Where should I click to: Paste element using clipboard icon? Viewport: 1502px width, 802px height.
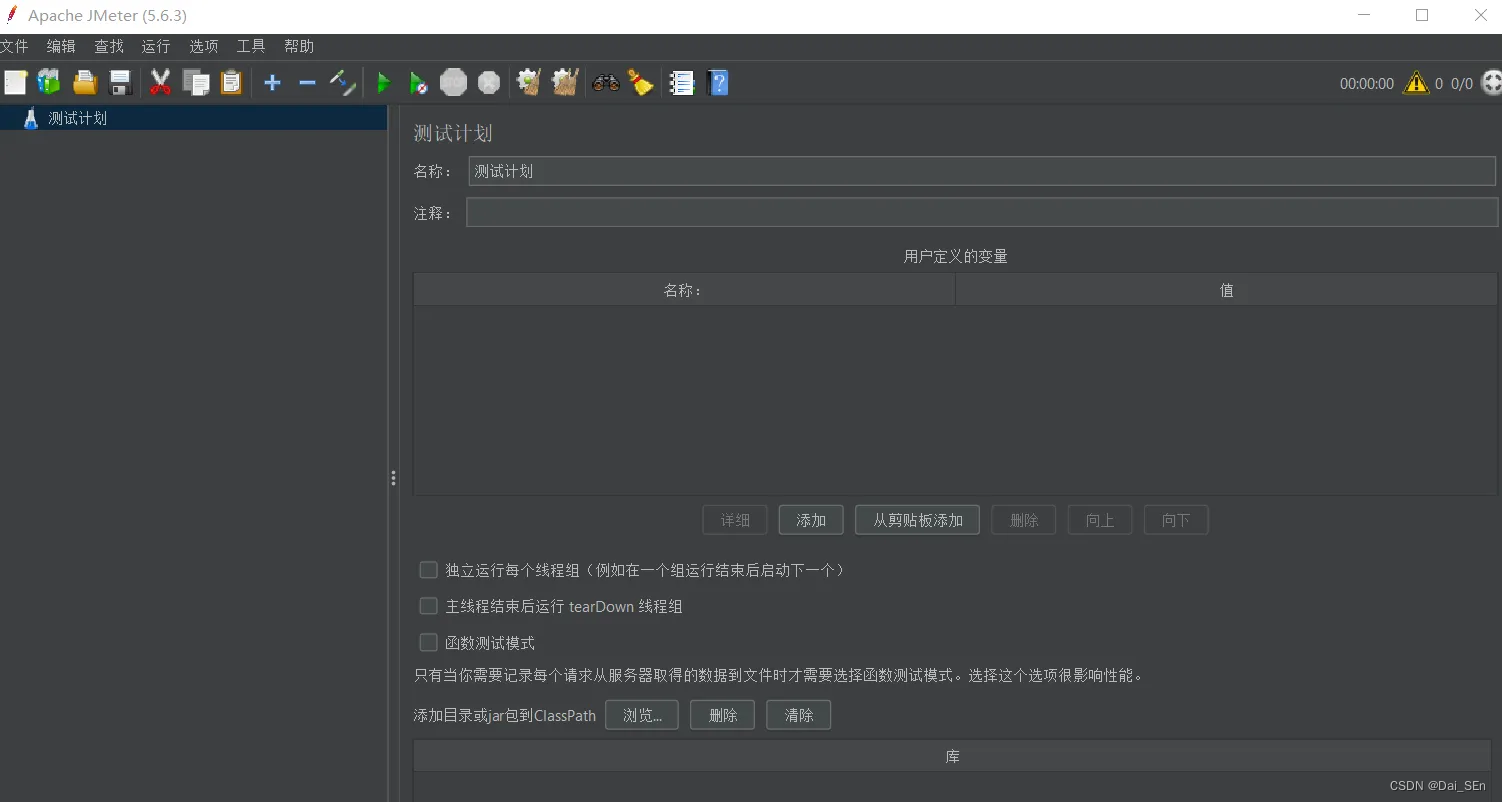231,83
